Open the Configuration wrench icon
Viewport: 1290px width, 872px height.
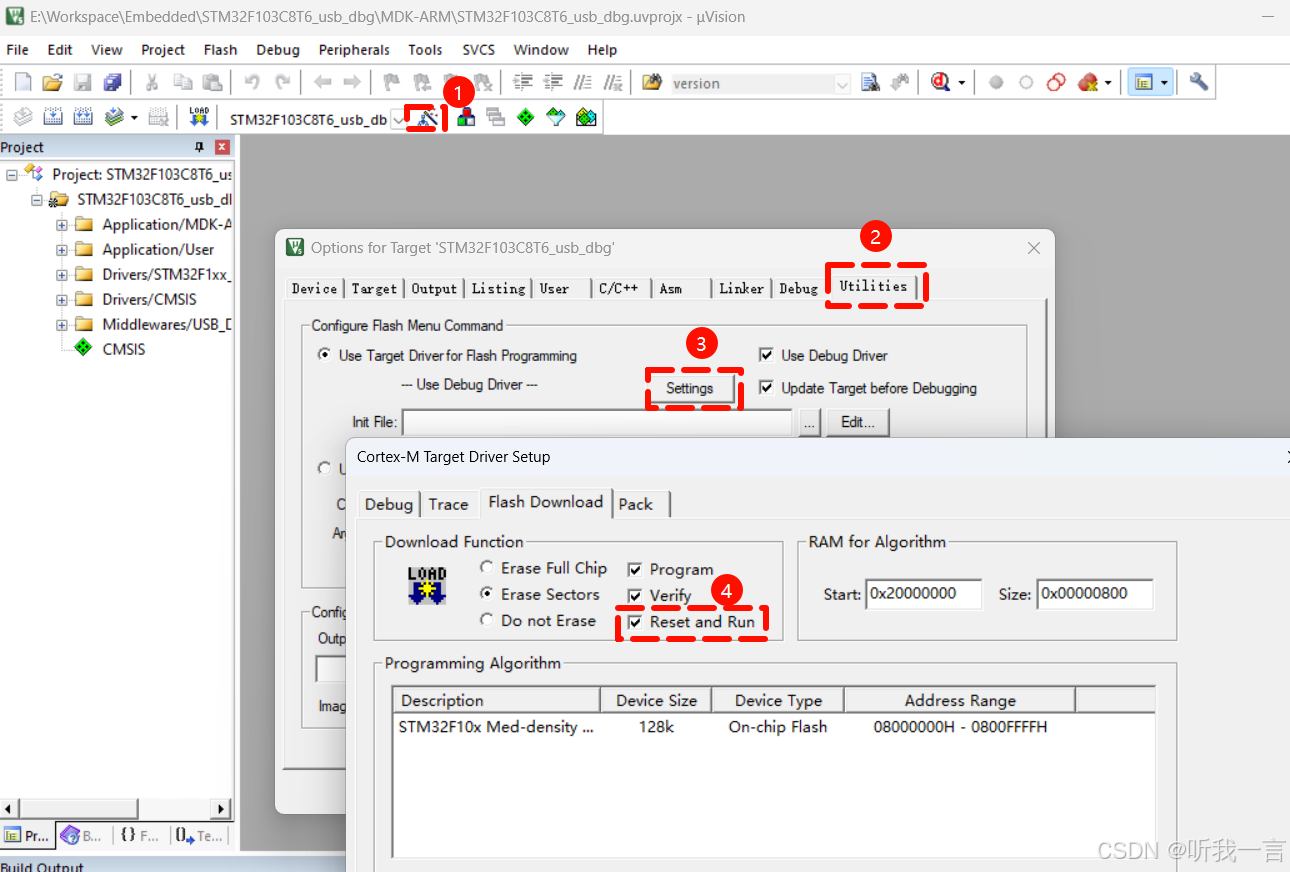point(1198,82)
